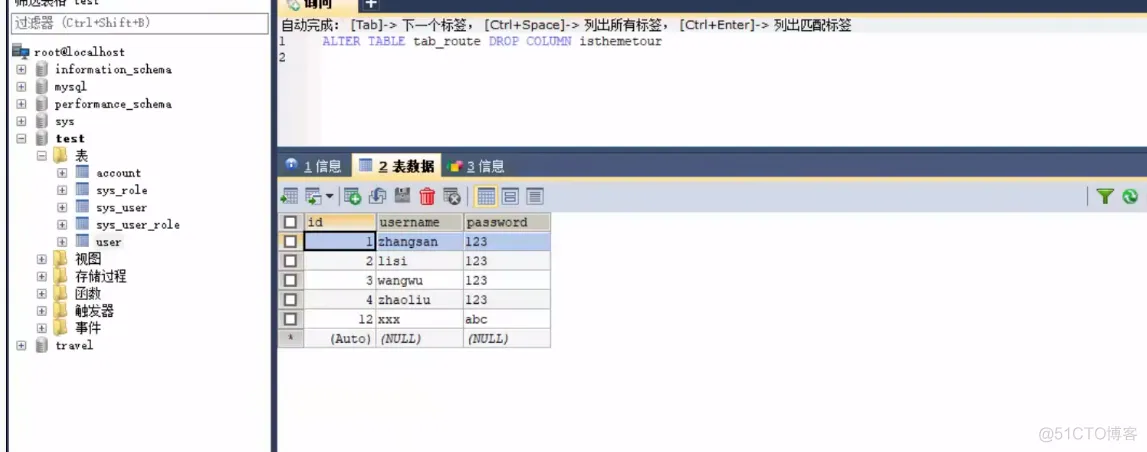Viewport: 1147px width, 452px height.
Task: Click the sys database icon
Action: click(42, 121)
